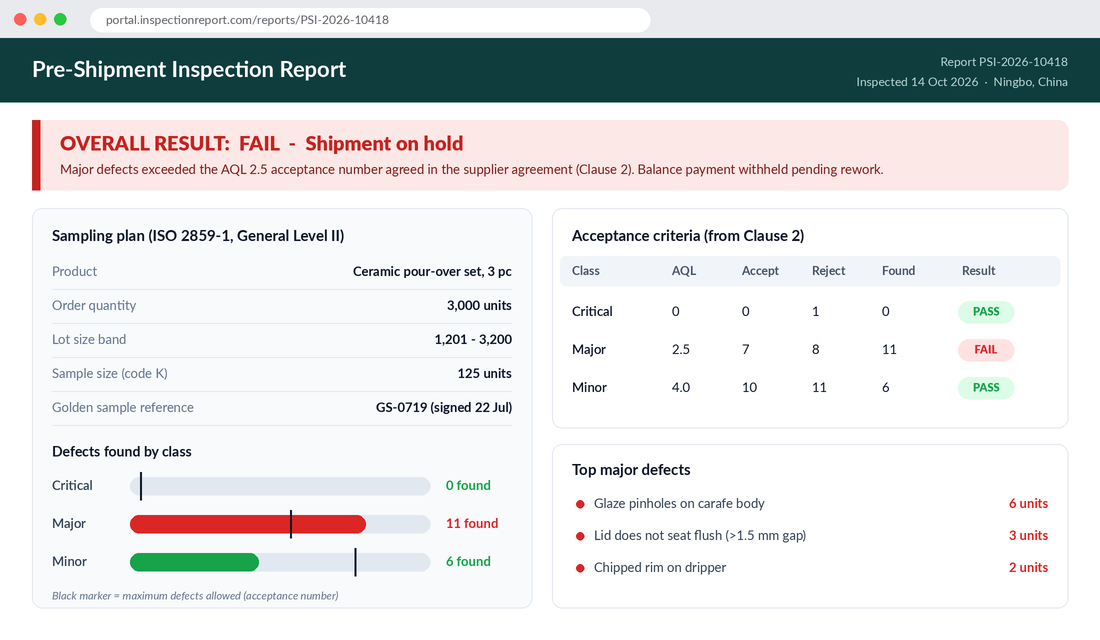
Task: Click the 3 units defect count
Action: pos(1028,535)
